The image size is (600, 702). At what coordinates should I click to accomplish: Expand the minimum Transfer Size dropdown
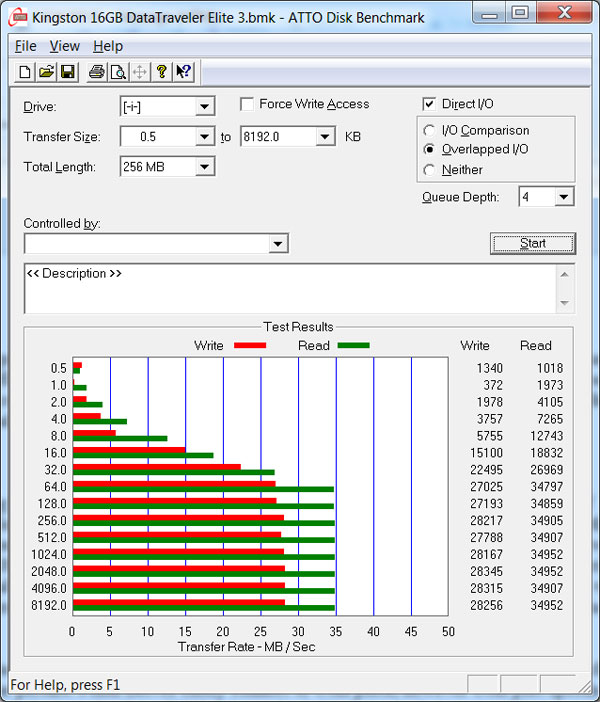tap(205, 137)
